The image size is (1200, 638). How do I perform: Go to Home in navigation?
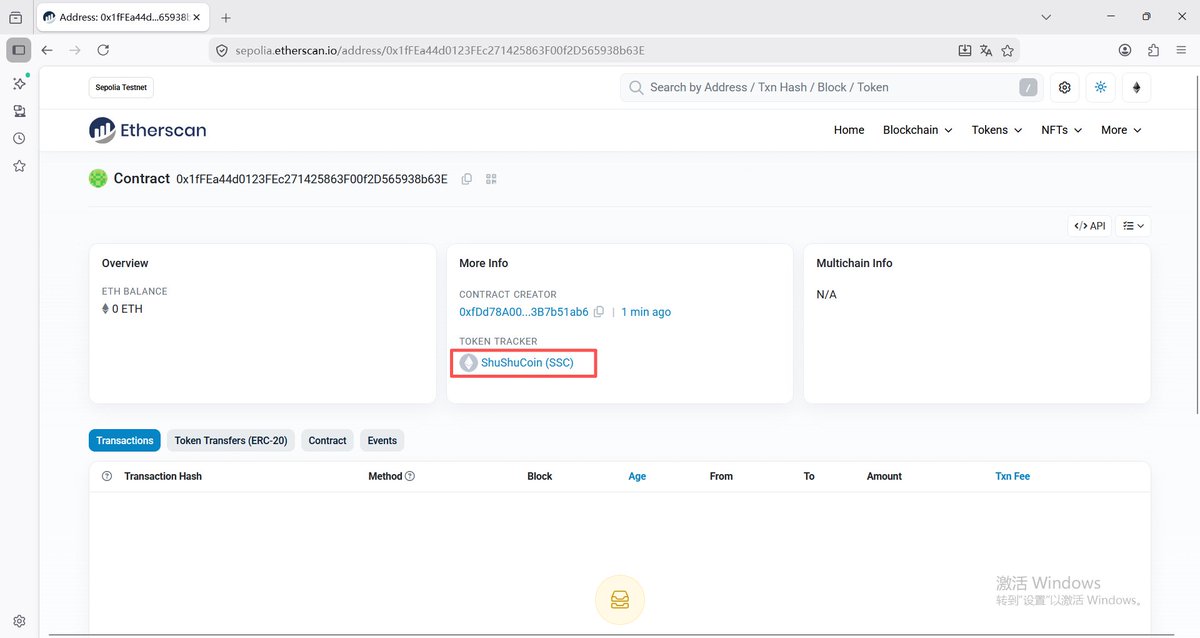click(849, 130)
